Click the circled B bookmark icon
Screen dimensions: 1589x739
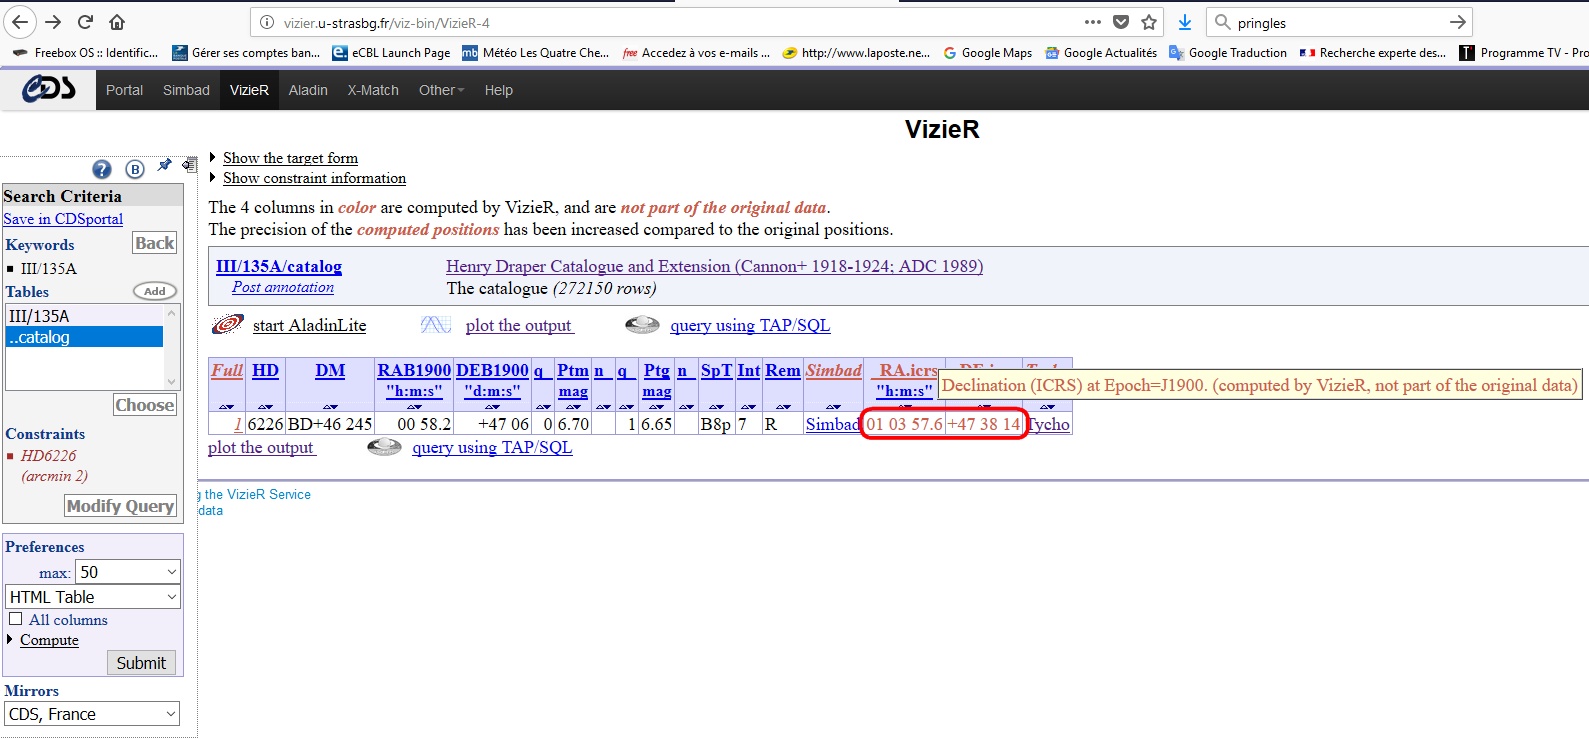(x=135, y=169)
